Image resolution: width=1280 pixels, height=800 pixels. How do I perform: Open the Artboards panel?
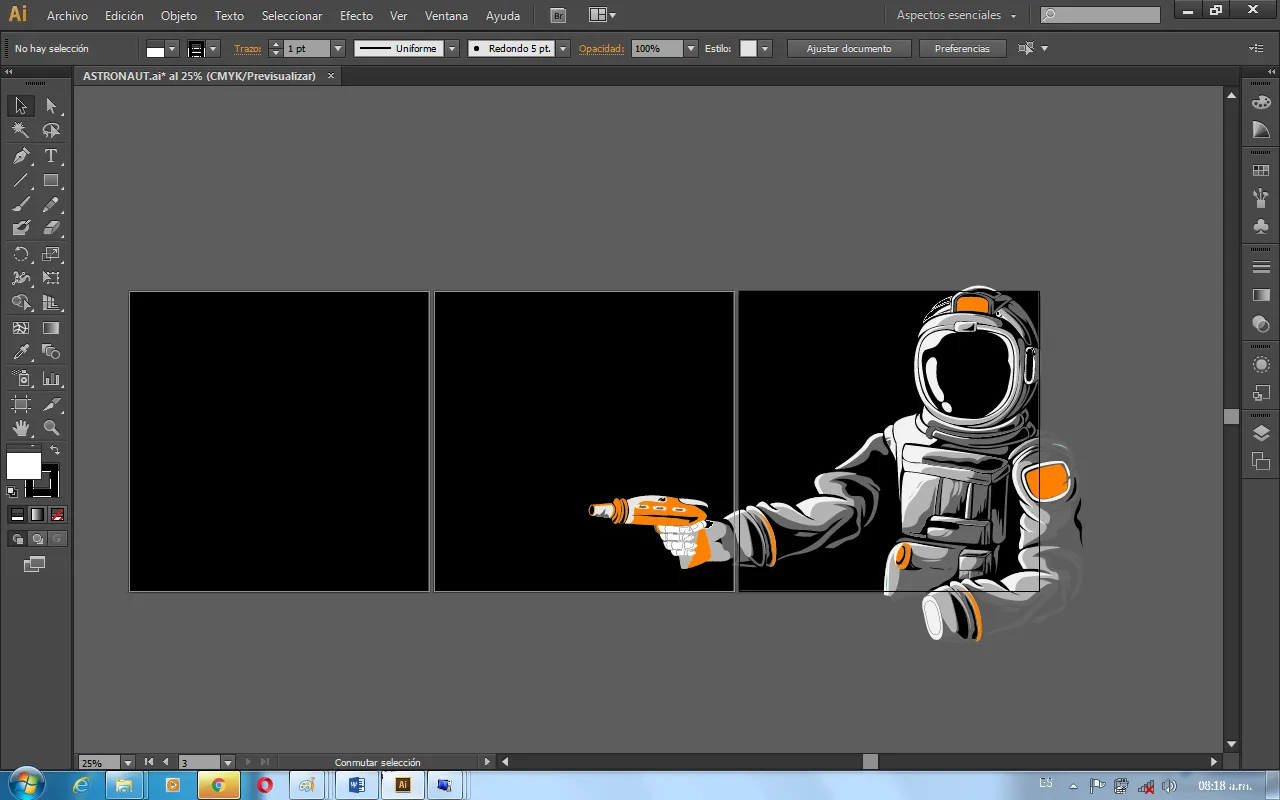coord(1261,461)
